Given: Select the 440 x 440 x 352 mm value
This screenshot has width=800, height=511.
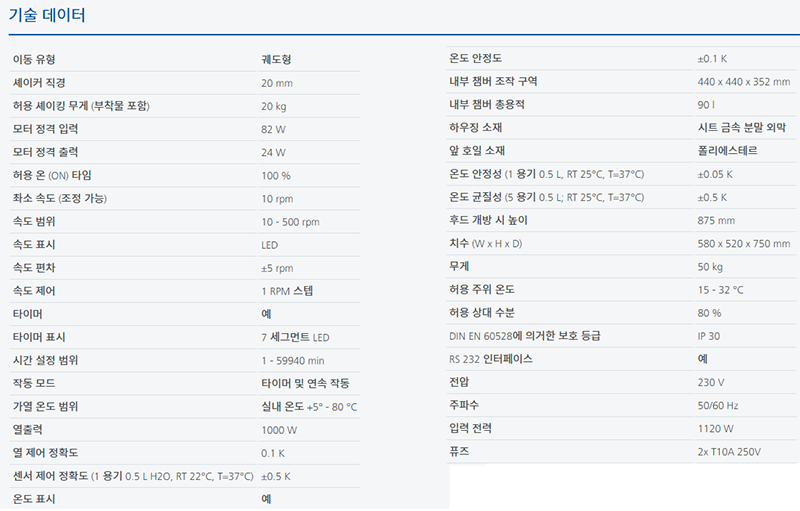Looking at the screenshot, I should 743,82.
